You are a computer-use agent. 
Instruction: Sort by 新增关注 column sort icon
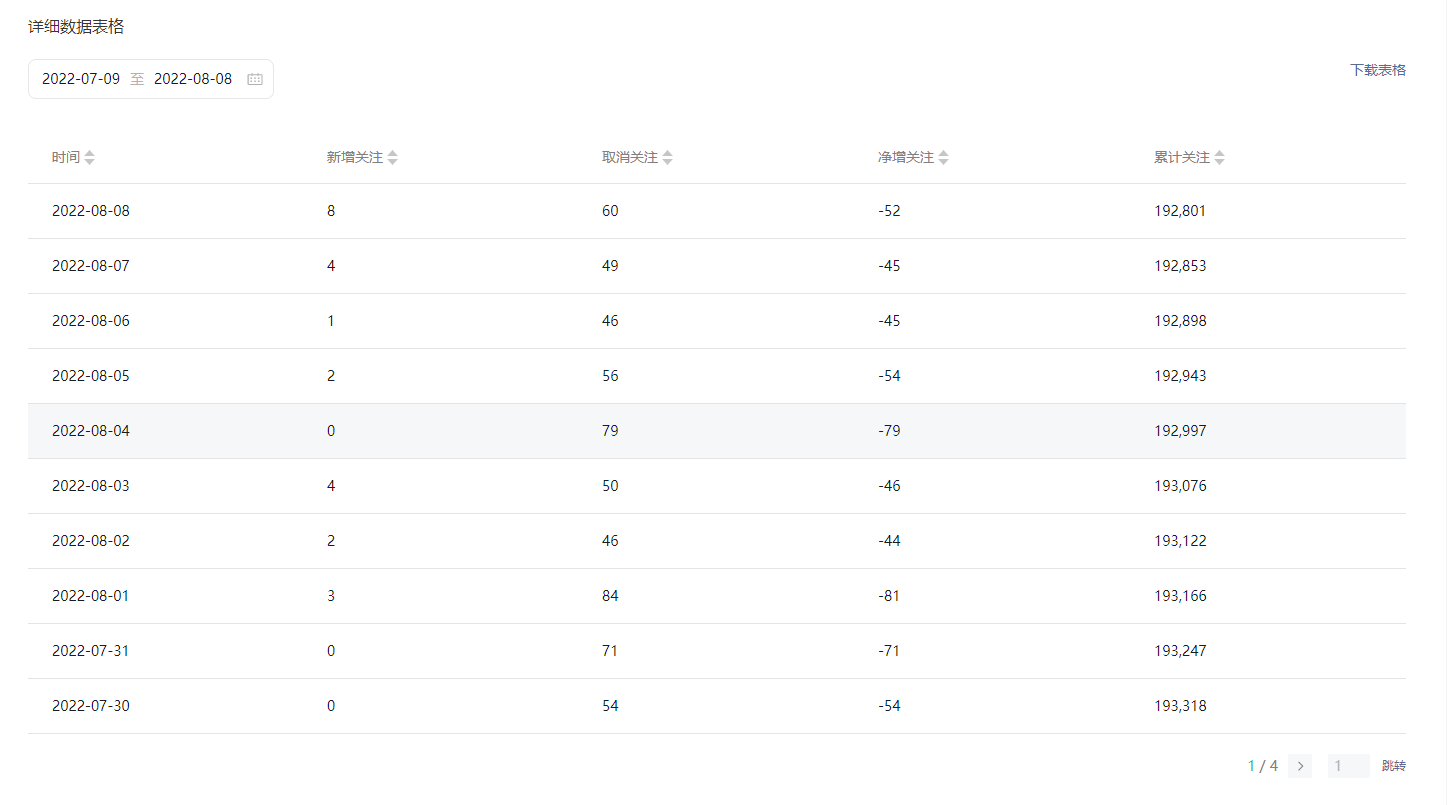coord(393,158)
